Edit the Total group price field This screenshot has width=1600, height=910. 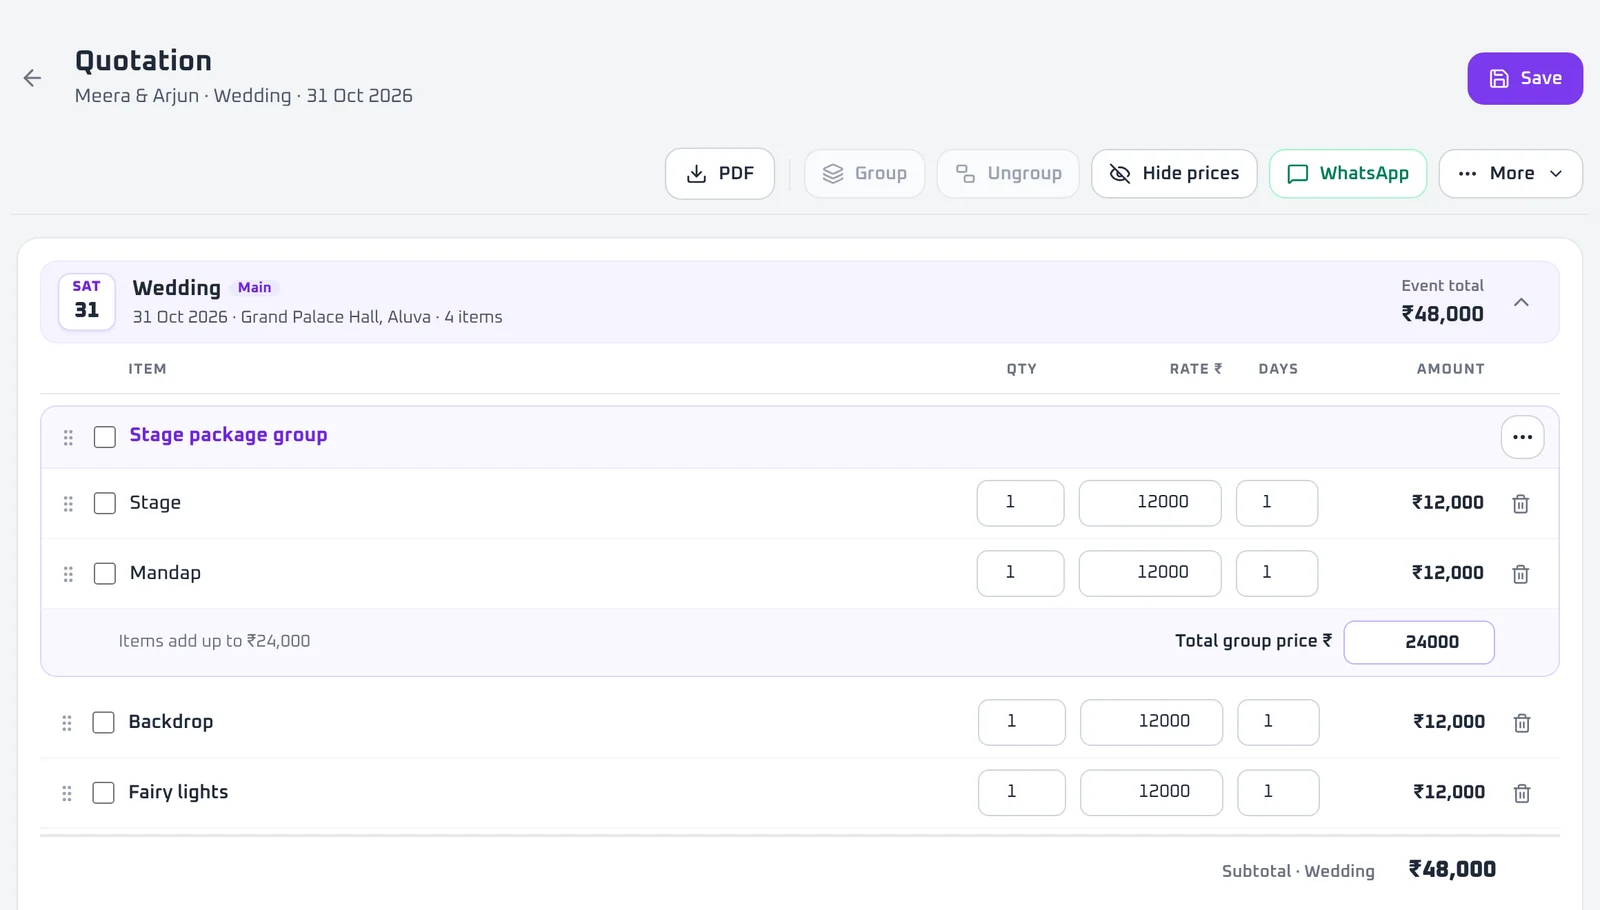(x=1419, y=642)
